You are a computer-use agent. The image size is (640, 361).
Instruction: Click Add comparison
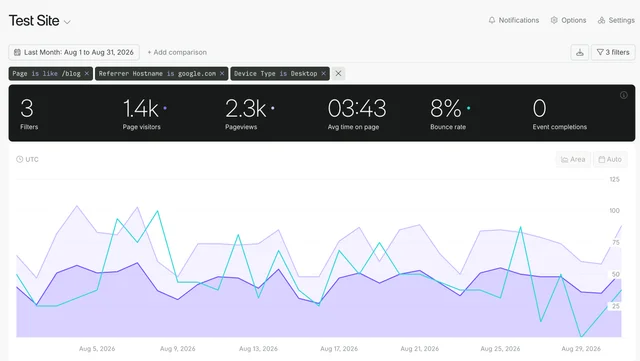pos(177,52)
